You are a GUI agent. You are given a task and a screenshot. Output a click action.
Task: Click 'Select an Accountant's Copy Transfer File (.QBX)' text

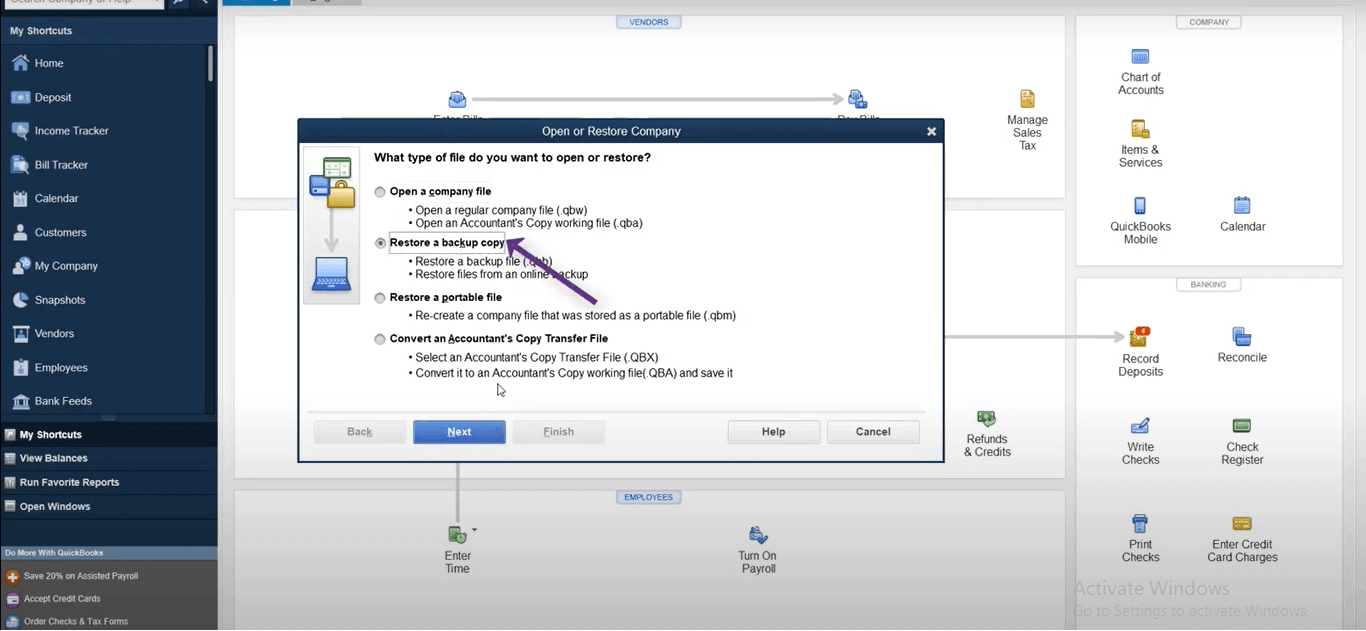pos(537,357)
